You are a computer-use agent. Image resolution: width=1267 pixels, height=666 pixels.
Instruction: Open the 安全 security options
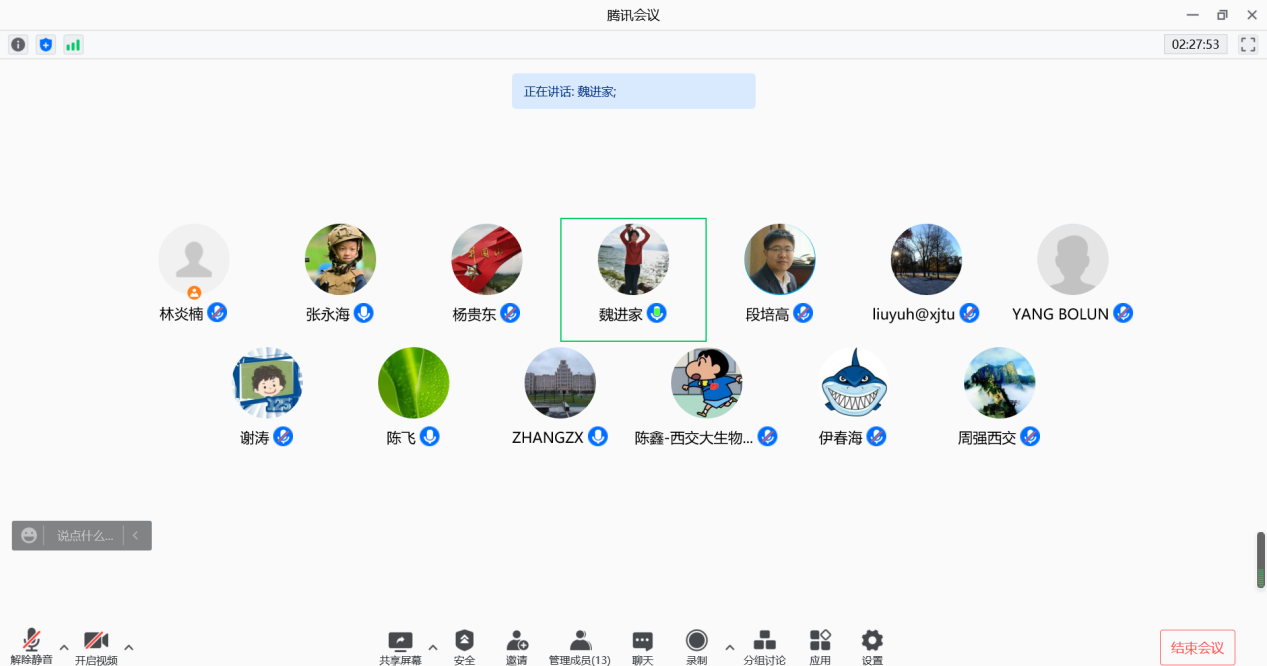click(464, 645)
